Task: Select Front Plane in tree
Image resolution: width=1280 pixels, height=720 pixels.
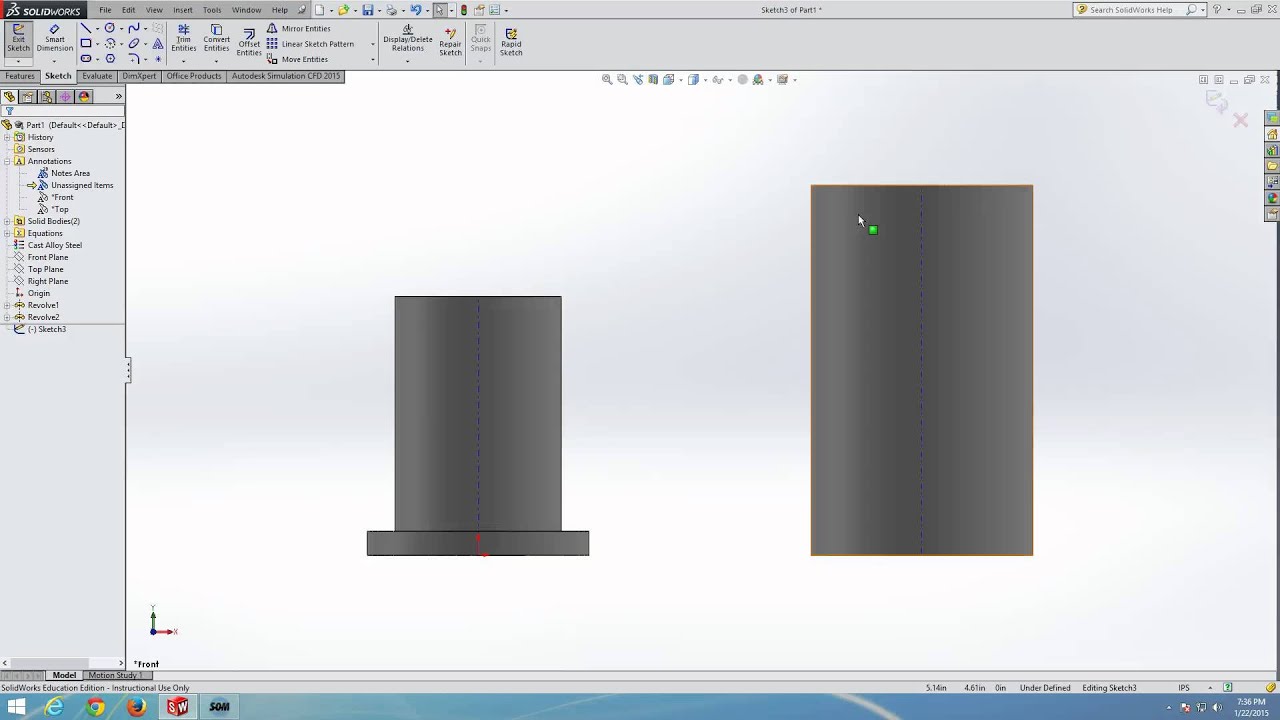Action: point(48,257)
